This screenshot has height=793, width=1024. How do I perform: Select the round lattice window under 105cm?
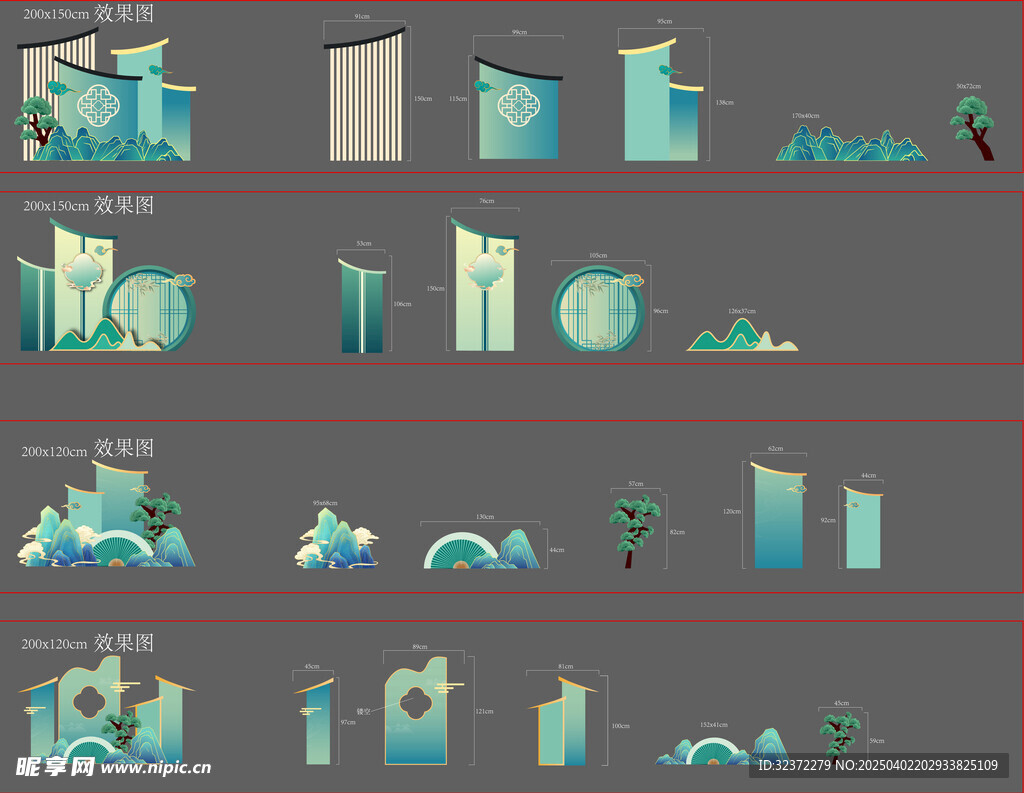pyautogui.click(x=600, y=308)
